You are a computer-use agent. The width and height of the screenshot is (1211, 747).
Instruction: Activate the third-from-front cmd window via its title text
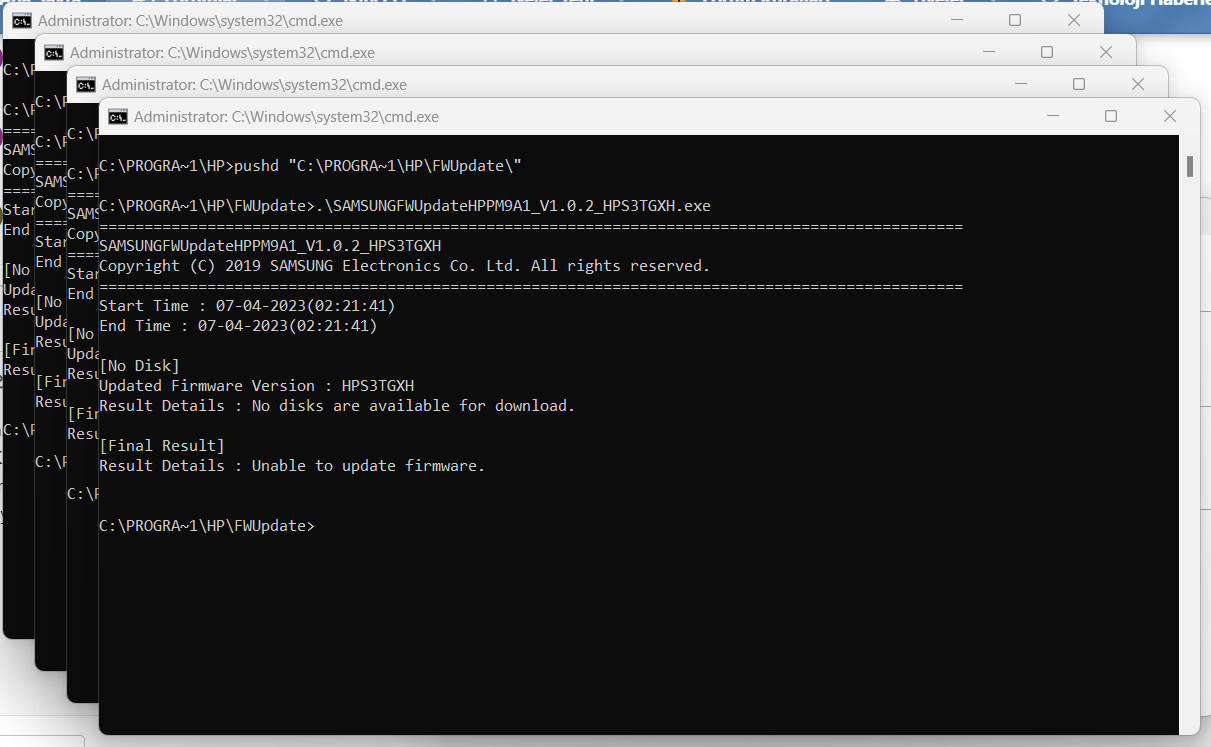pyautogui.click(x=222, y=52)
